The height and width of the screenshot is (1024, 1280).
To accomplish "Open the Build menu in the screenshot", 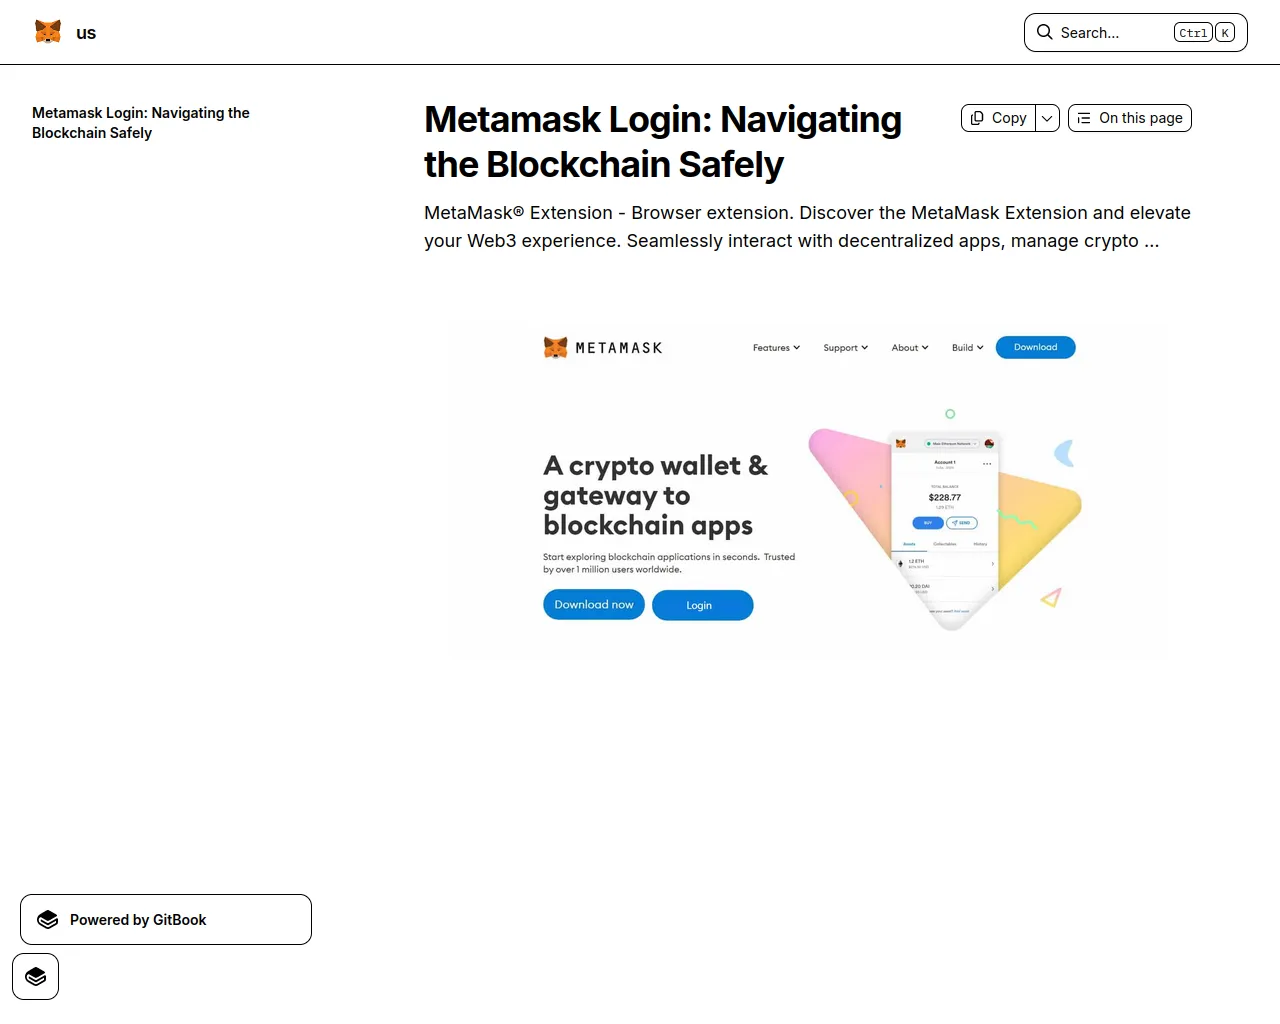I will pyautogui.click(x=967, y=348).
